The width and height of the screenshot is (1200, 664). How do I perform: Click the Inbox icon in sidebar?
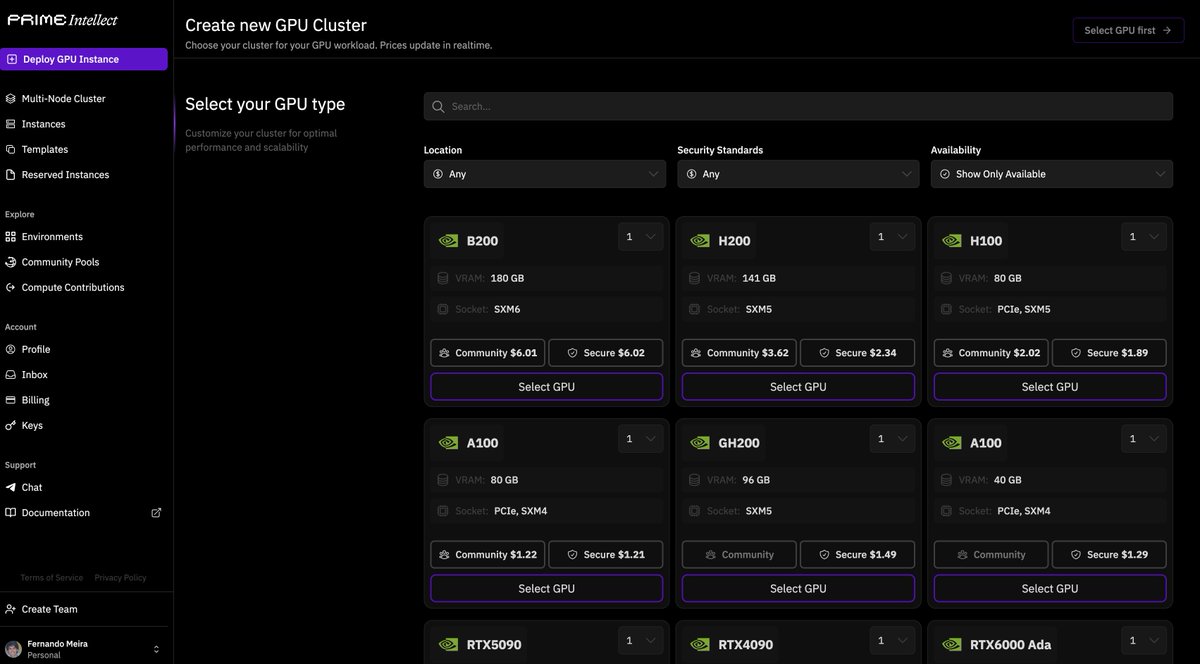(11, 374)
